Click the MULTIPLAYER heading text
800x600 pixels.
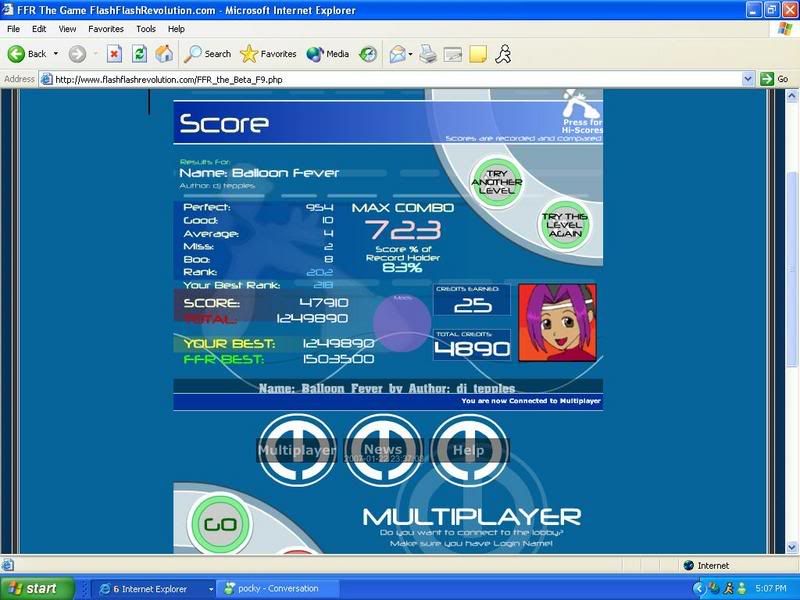tap(471, 517)
